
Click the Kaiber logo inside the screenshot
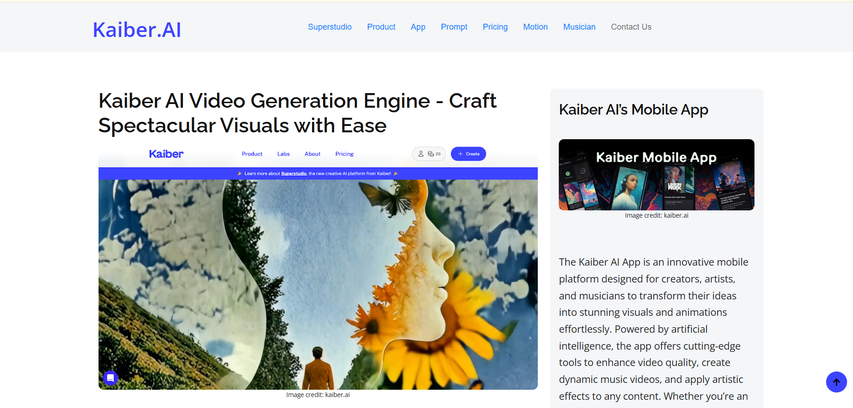tap(166, 154)
